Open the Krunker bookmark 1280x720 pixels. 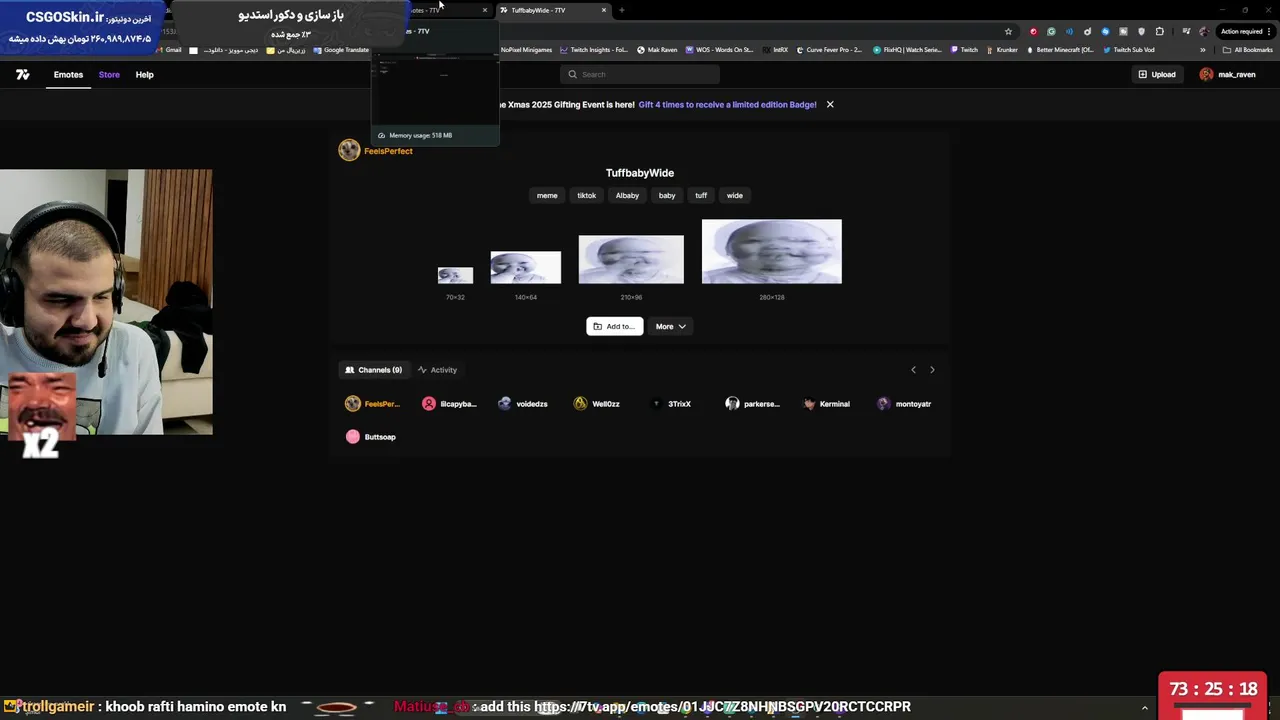click(1002, 50)
